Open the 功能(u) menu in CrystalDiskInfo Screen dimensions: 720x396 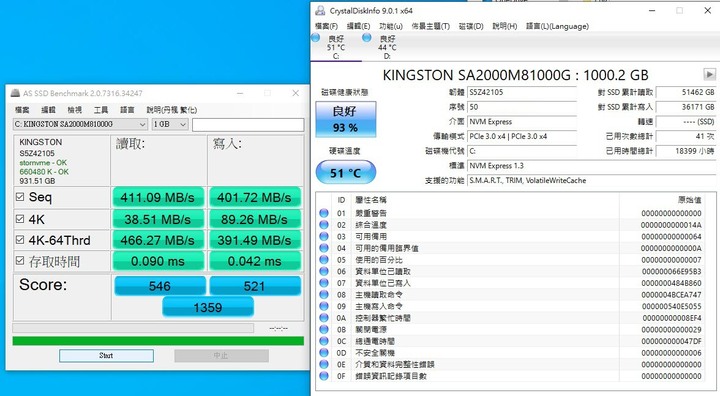391,26
